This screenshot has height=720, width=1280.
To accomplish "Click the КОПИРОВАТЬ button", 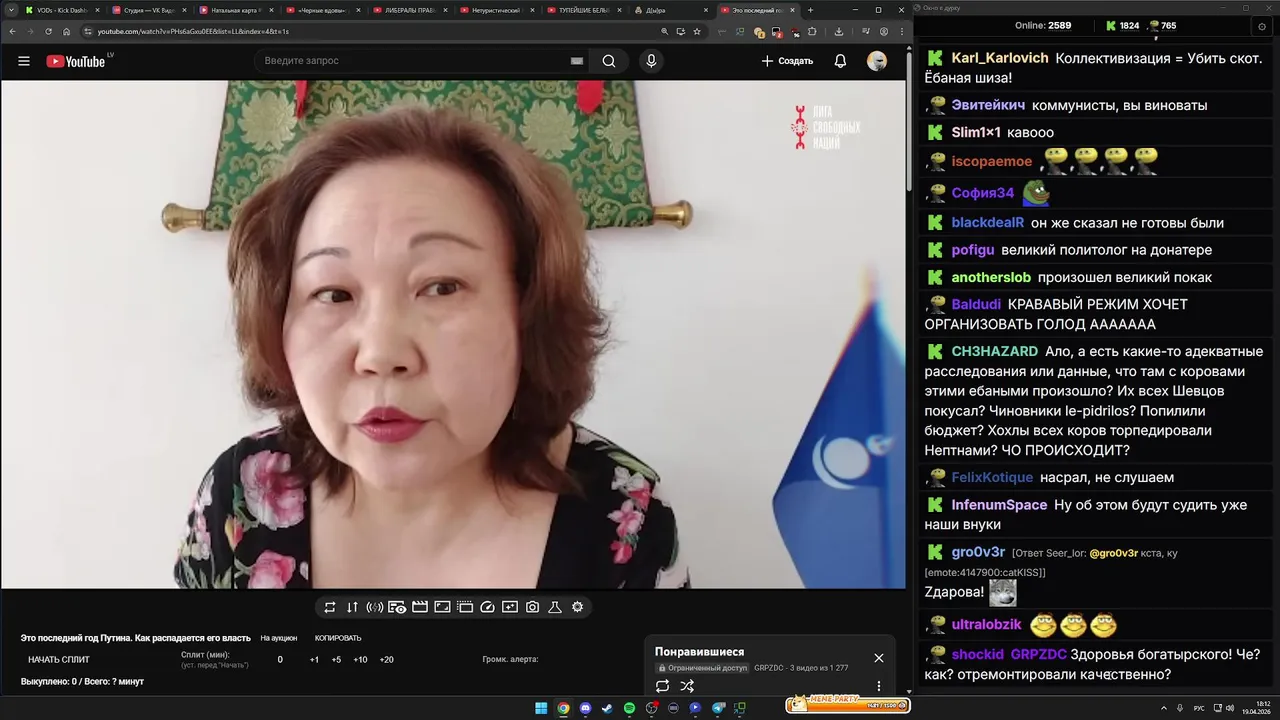I will point(338,638).
